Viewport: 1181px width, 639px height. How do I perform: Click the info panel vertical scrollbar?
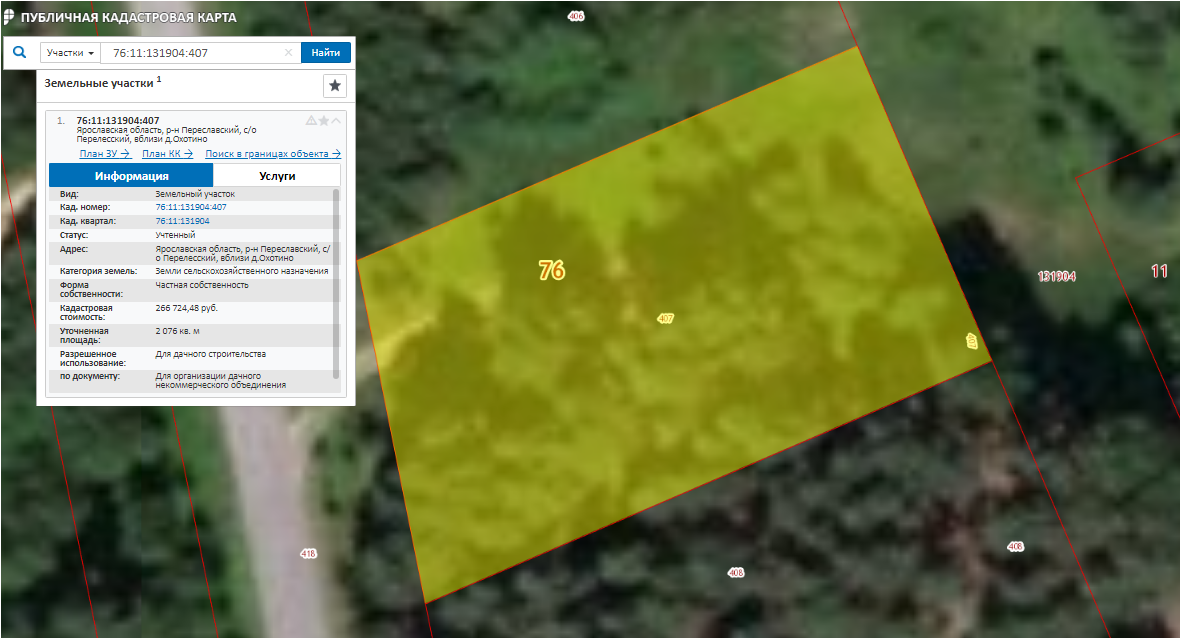pos(336,283)
